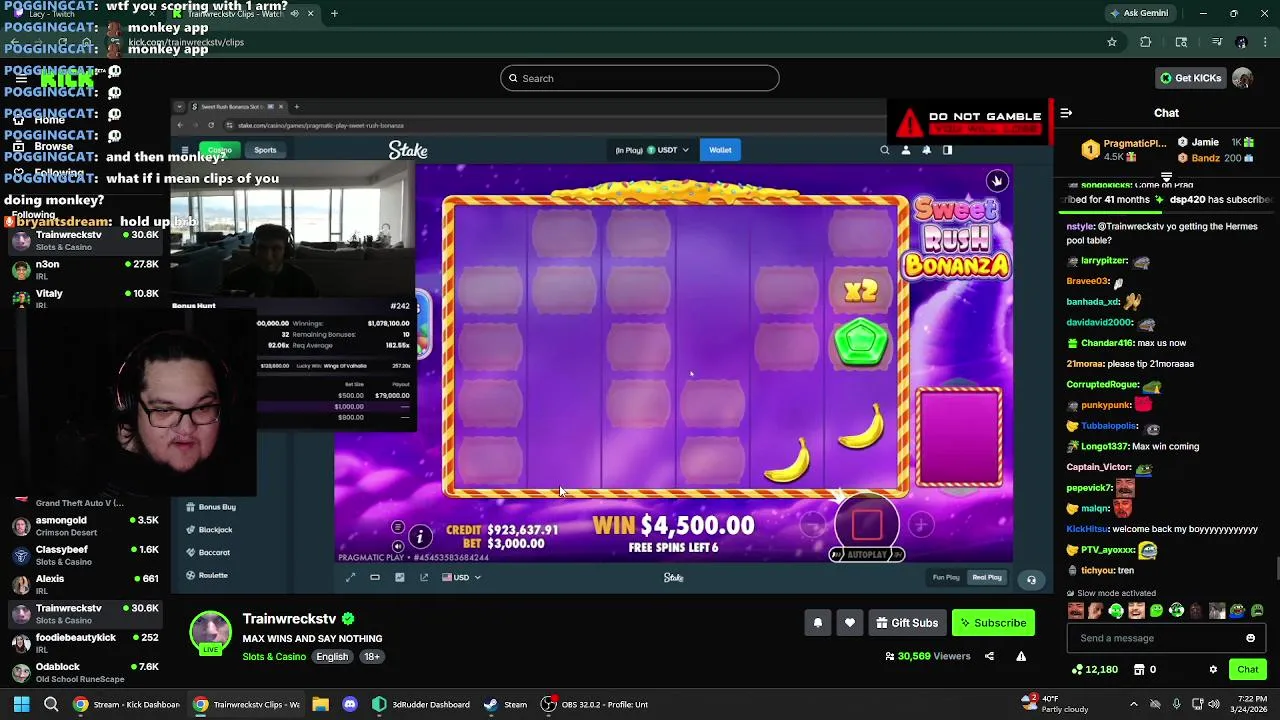Open Chrome extensions puzzle icon
This screenshot has width=1280, height=720.
click(1146, 42)
